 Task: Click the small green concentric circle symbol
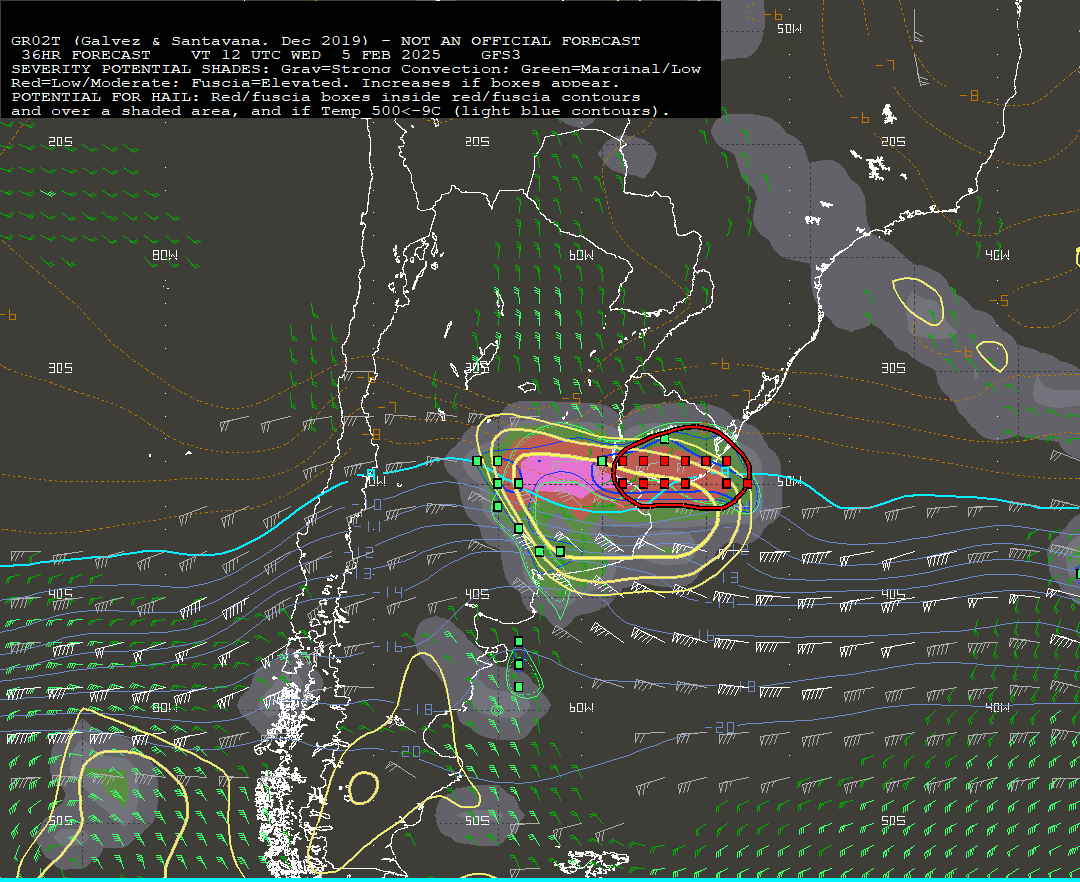(497, 710)
